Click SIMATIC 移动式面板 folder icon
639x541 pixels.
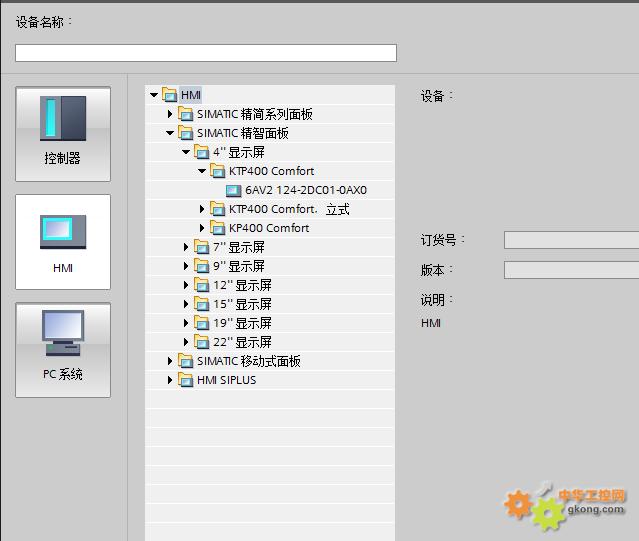coord(185,361)
